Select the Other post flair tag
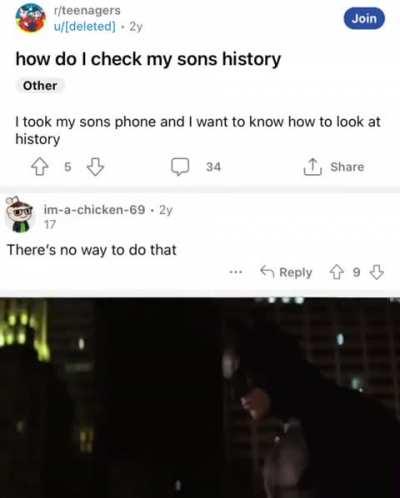 click(40, 86)
